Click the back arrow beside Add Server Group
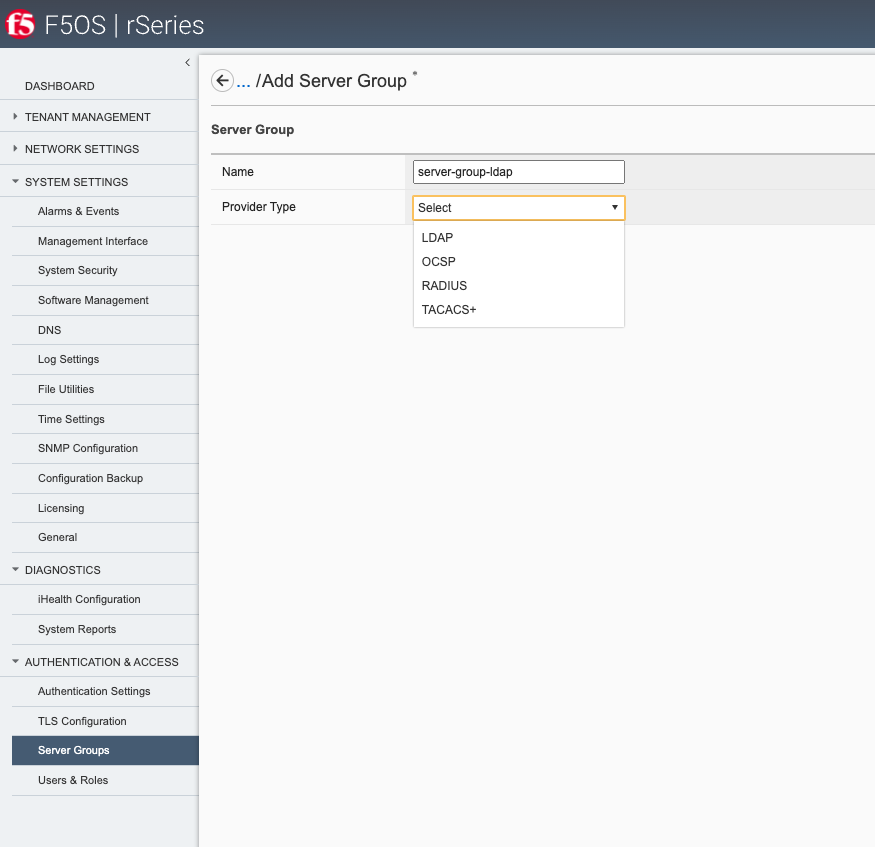This screenshot has width=875, height=847. 222,81
